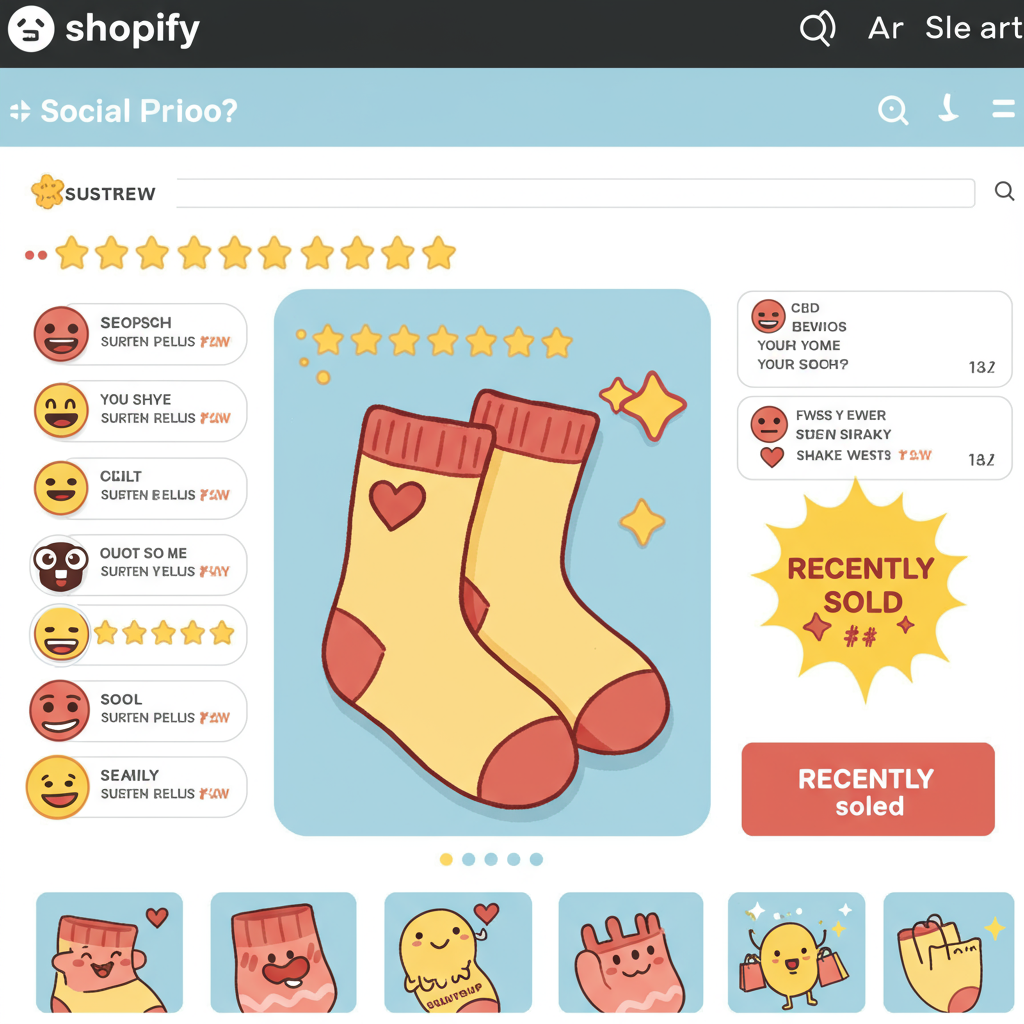This screenshot has width=1024, height=1024.
Task: Click the five-star rating review pill
Action: coord(138,635)
